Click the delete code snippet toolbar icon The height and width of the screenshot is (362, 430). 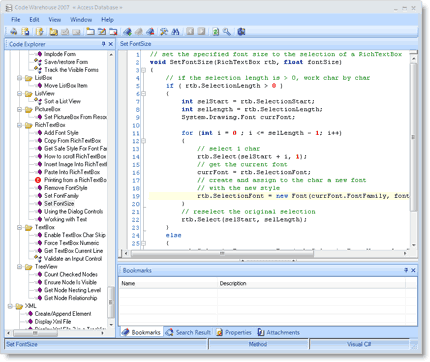coord(150,32)
